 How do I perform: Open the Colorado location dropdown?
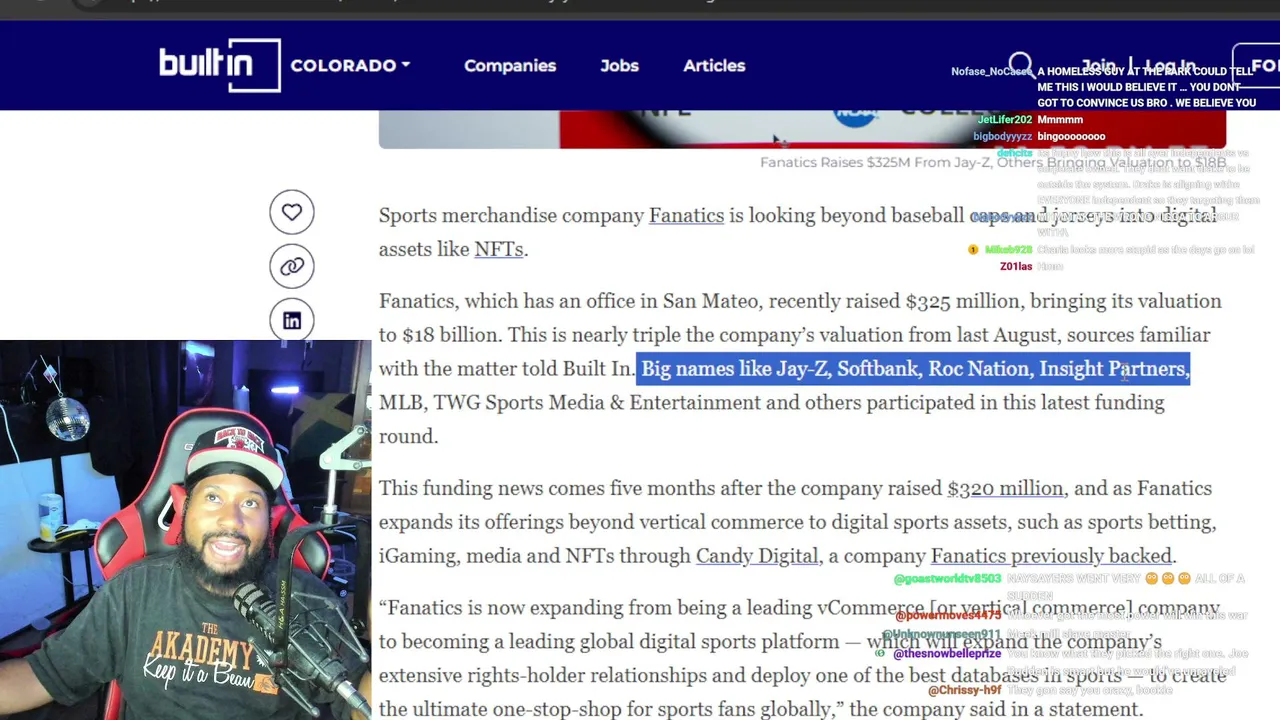click(350, 65)
